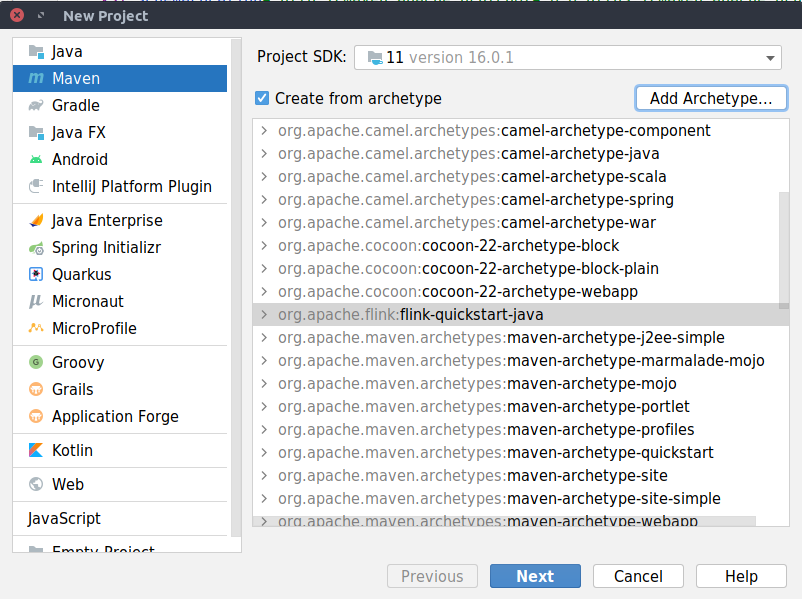Screen dimensions: 802x599
Task: Expand camel-archetype-component node
Action: 264,131
